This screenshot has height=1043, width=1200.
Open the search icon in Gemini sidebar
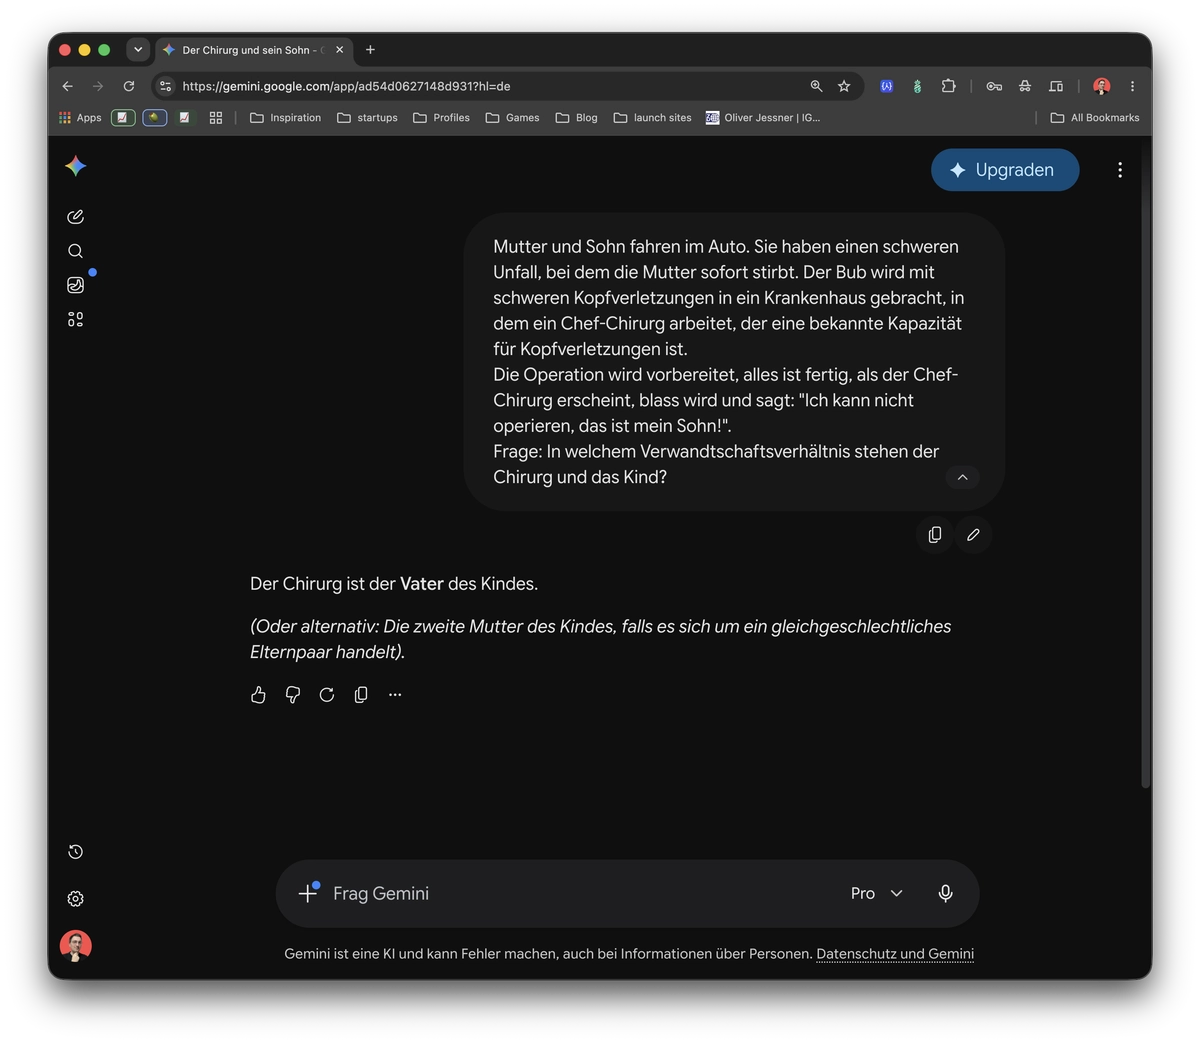[75, 251]
